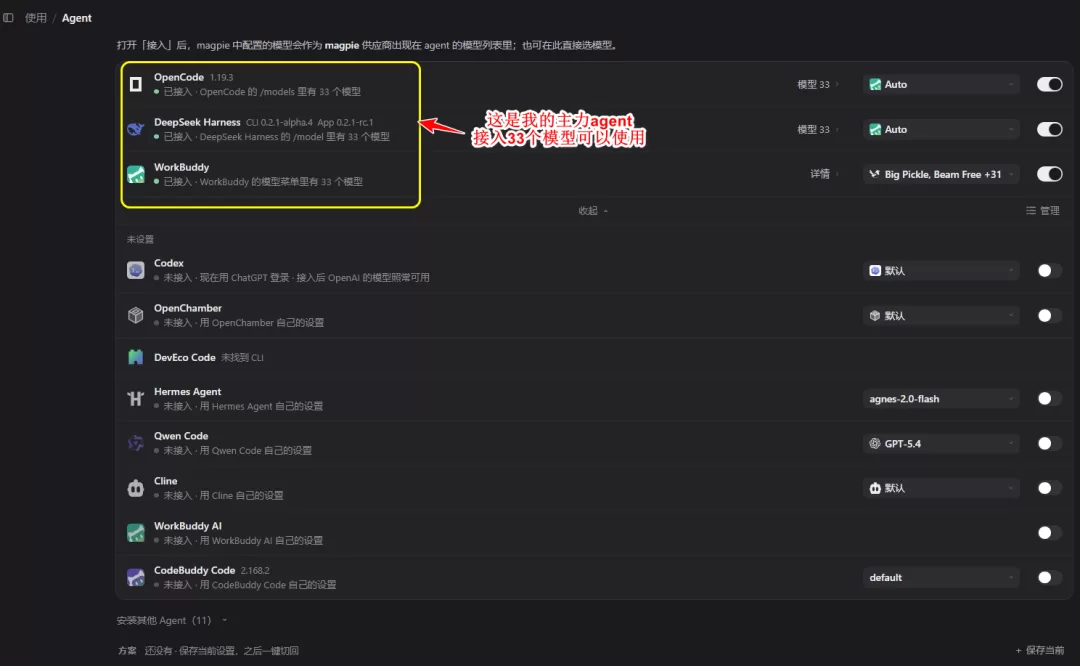
Task: Click the Cline robot icon
Action: [x=136, y=488]
